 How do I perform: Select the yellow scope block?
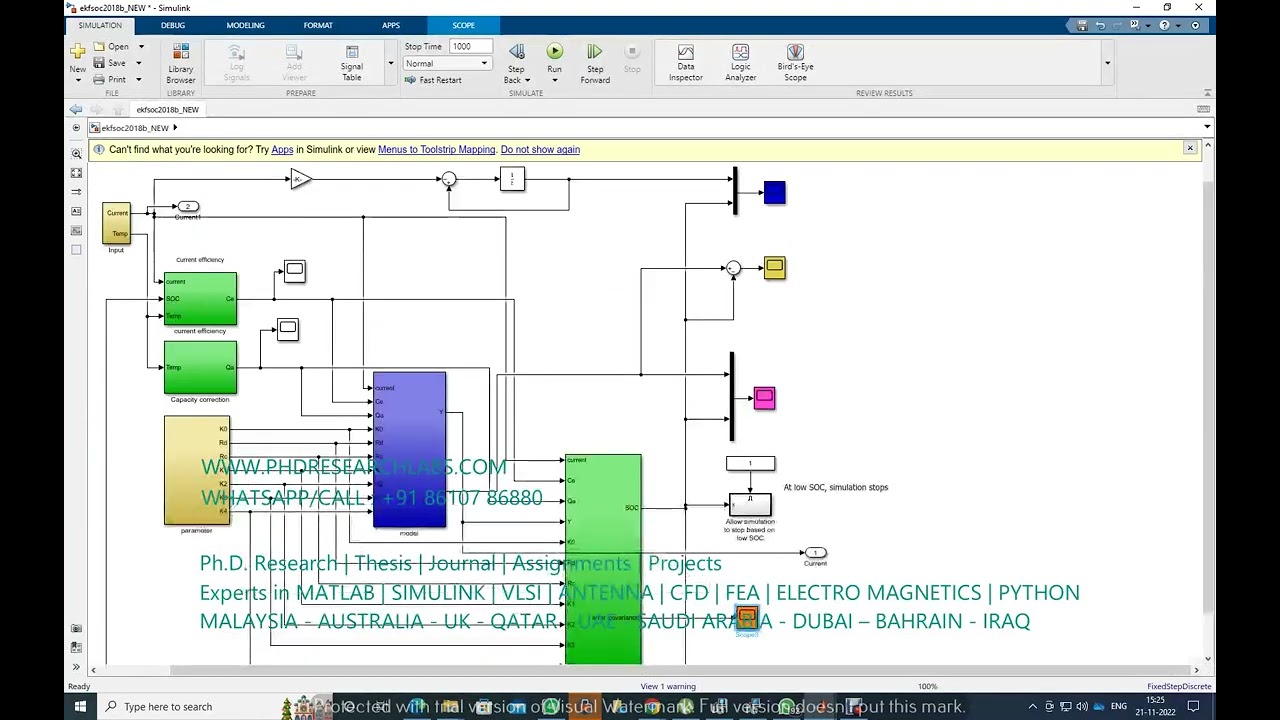(x=775, y=268)
